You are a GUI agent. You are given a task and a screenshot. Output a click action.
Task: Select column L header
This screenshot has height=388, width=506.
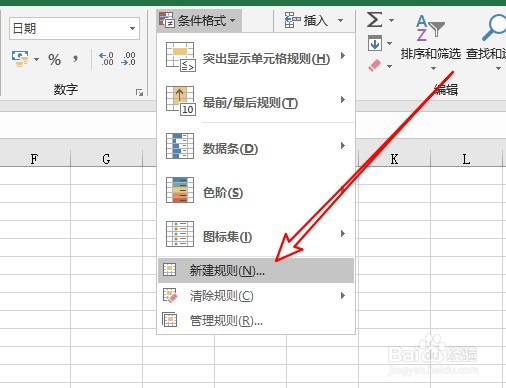(466, 159)
